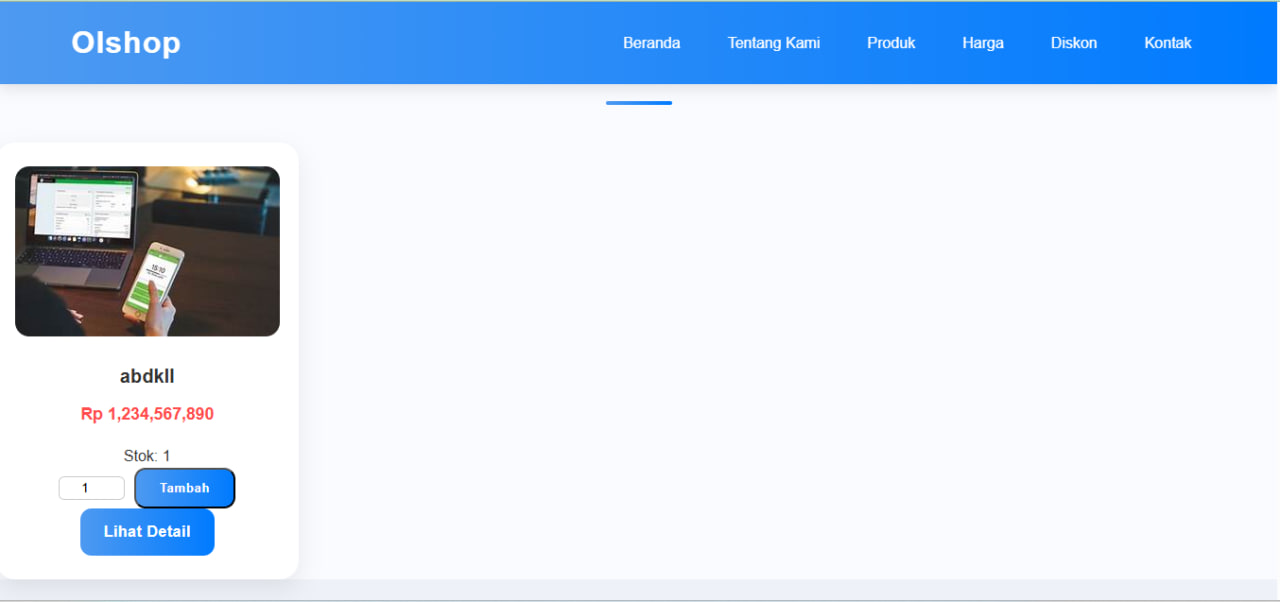Screen dimensions: 1280x602
Task: Go to the Beranda page
Action: tap(651, 43)
